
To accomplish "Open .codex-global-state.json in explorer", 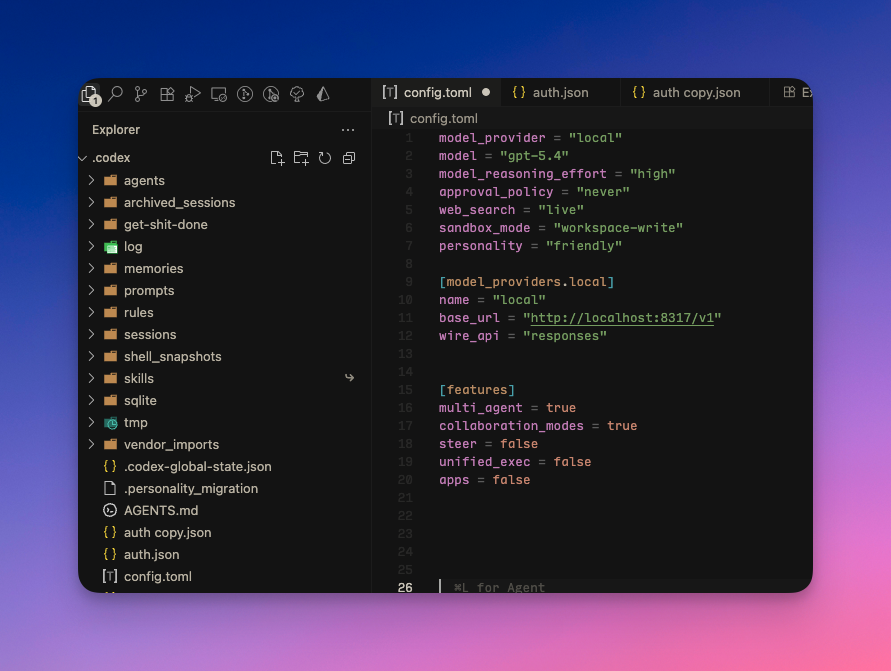I will point(197,466).
